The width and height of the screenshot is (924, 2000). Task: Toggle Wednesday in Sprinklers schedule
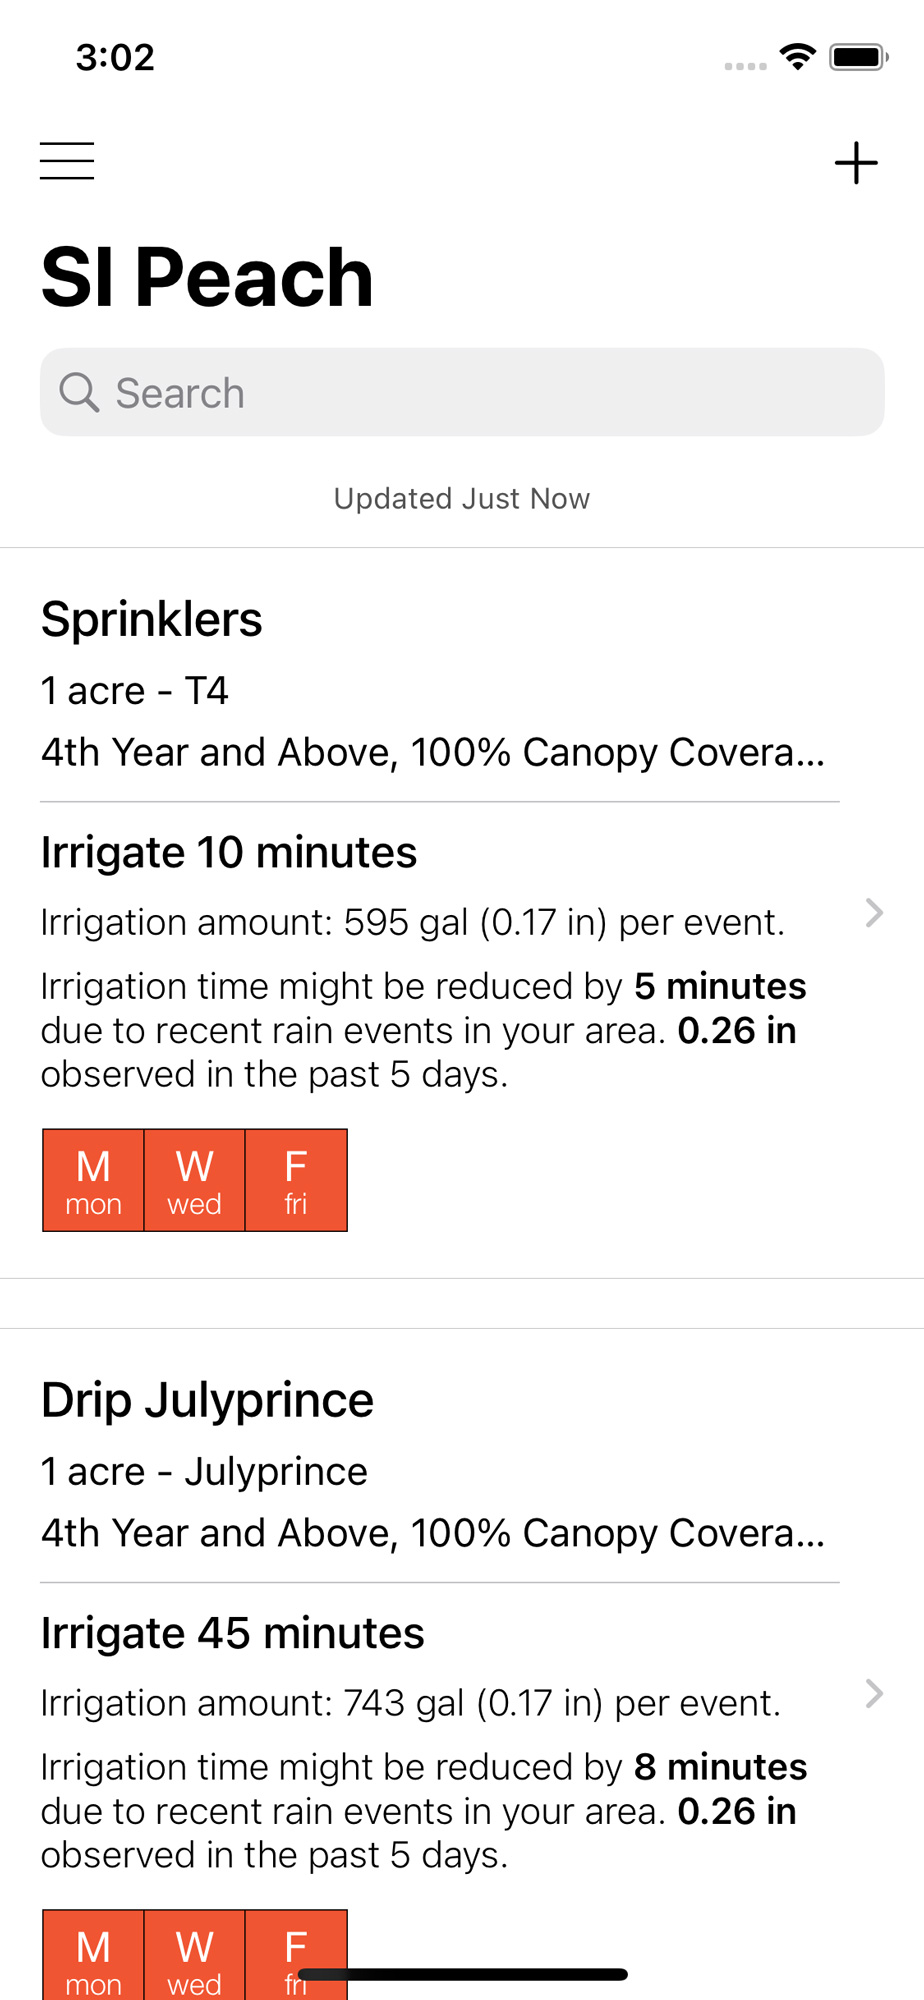(x=194, y=1180)
